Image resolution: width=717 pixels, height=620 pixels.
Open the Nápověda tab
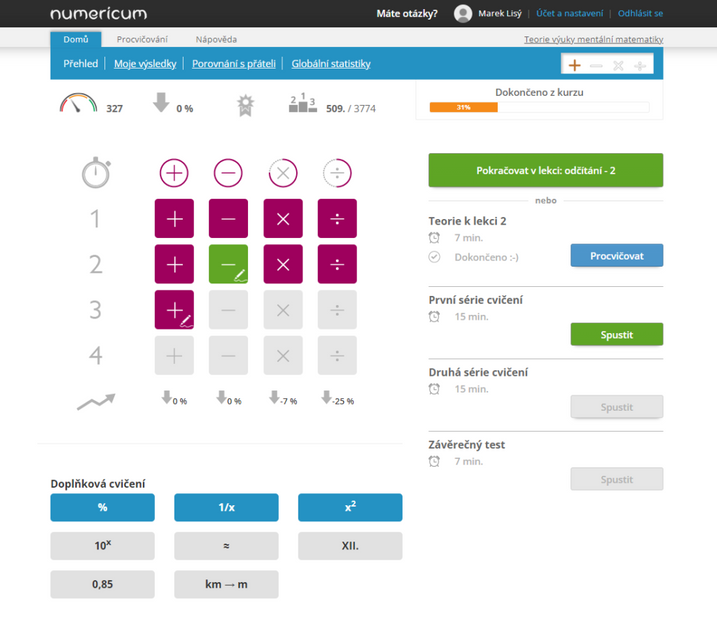pyautogui.click(x=216, y=39)
